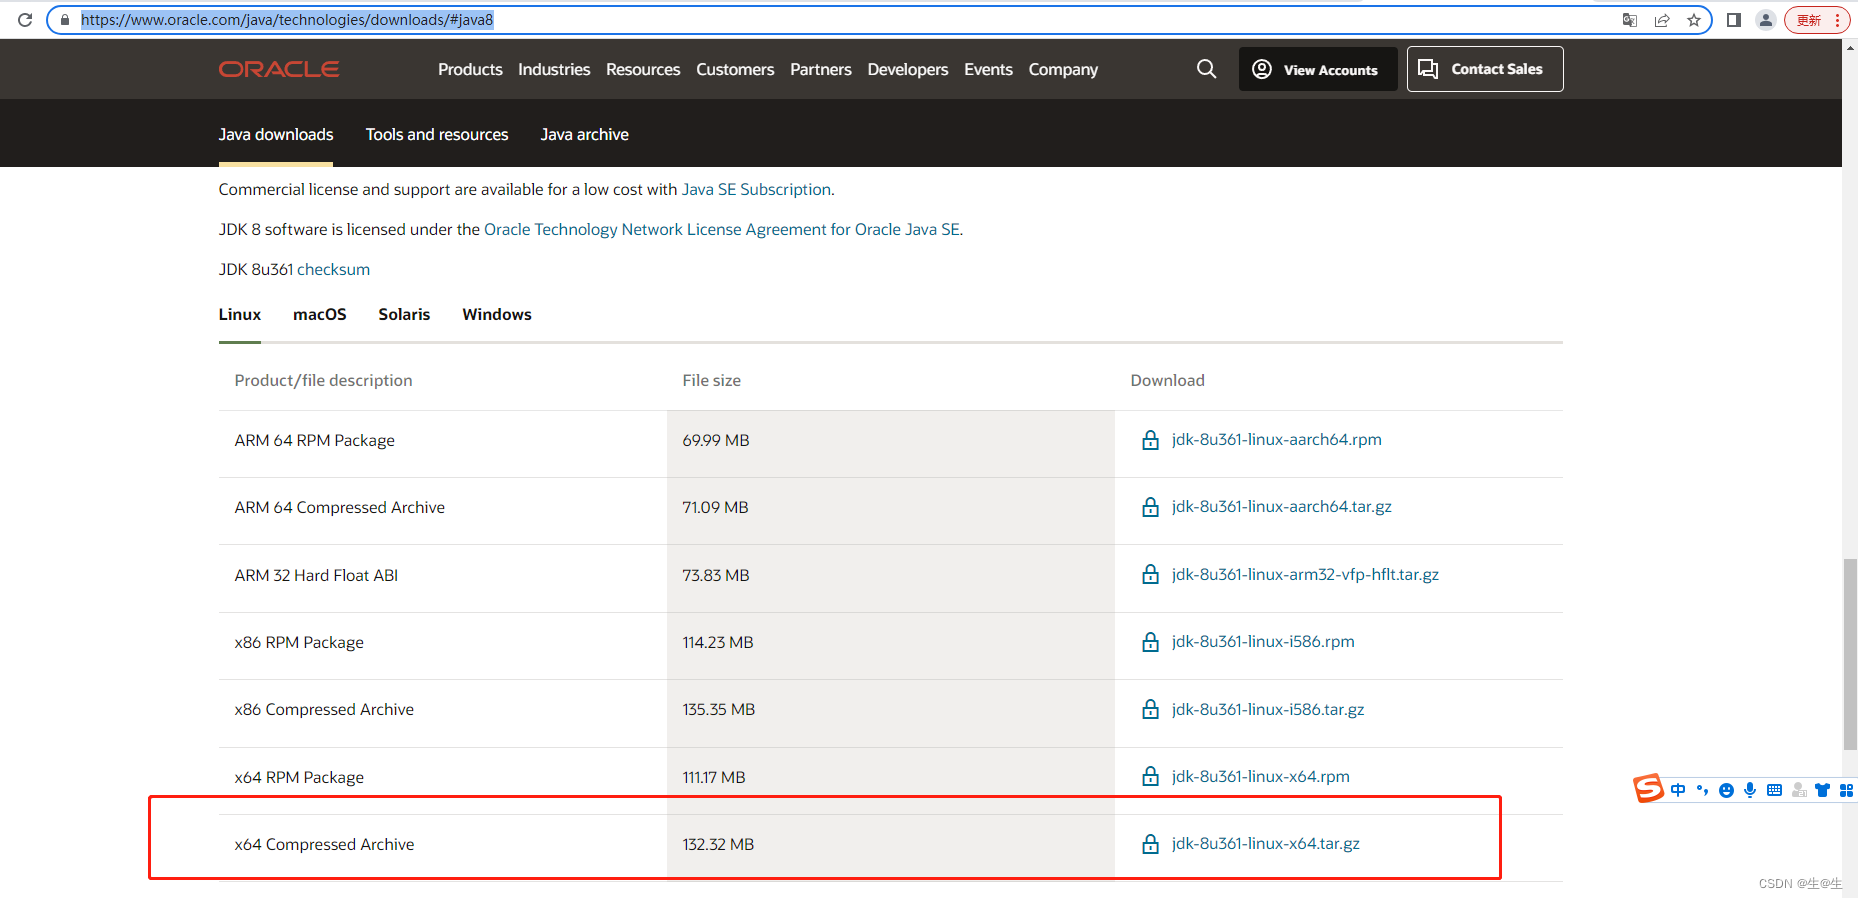Viewport: 1858px width, 898px height.
Task: Click the lock icon beside i586.rpm download
Action: click(x=1151, y=642)
